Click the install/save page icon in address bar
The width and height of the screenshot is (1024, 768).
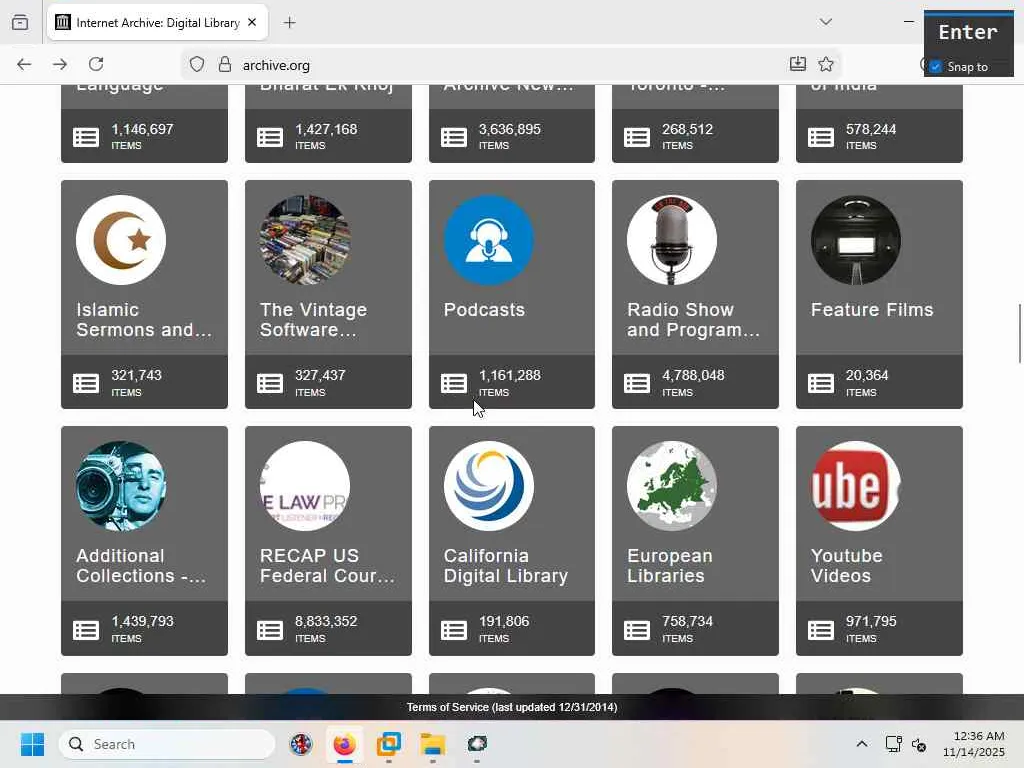point(797,64)
